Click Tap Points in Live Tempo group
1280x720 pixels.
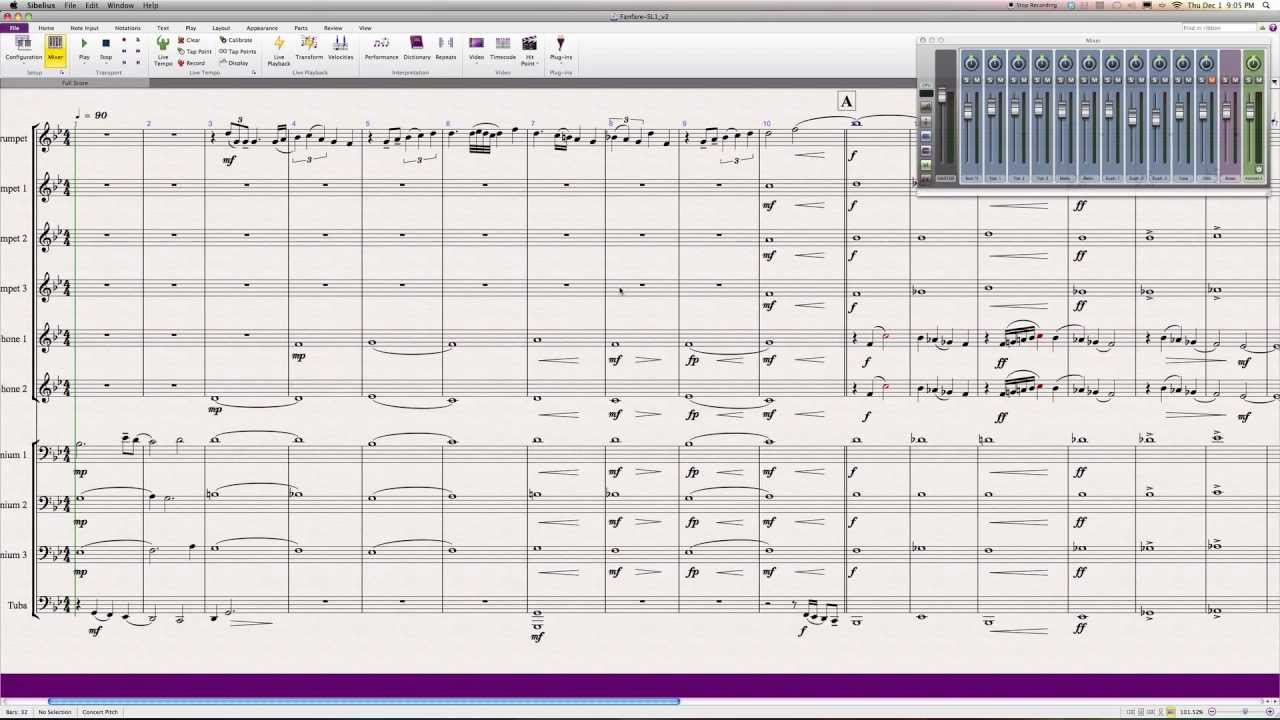pyautogui.click(x=237, y=51)
